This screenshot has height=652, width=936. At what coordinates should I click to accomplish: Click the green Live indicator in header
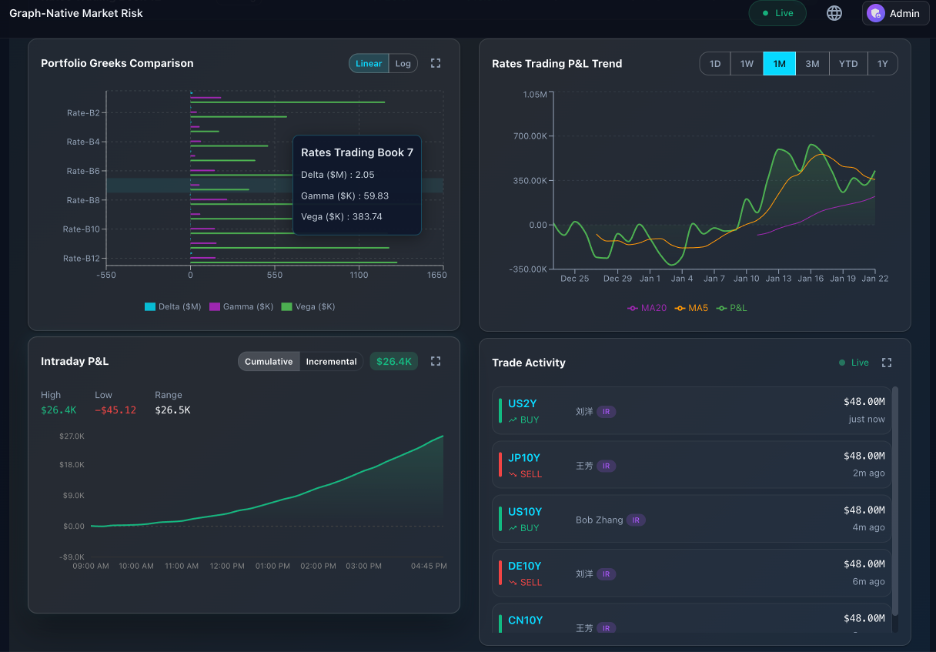pos(777,13)
